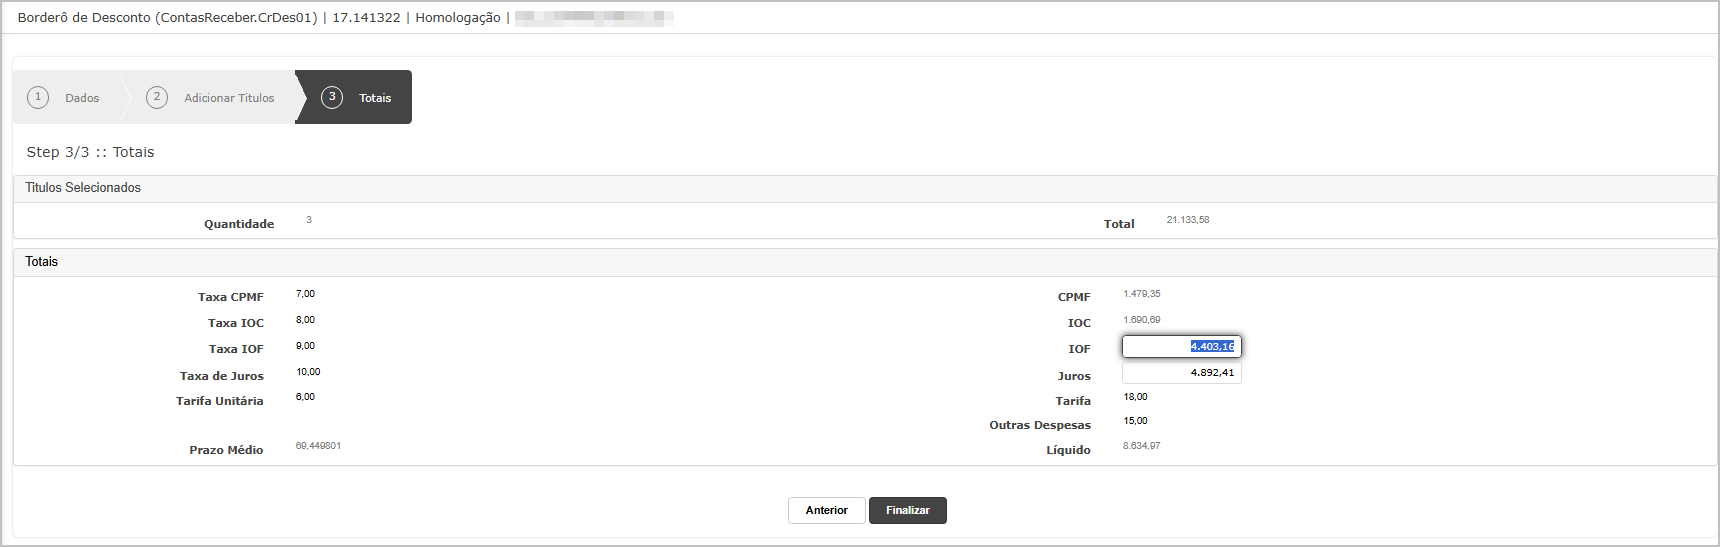This screenshot has width=1720, height=547.
Task: Focus the IOF input field
Action: tap(1182, 346)
